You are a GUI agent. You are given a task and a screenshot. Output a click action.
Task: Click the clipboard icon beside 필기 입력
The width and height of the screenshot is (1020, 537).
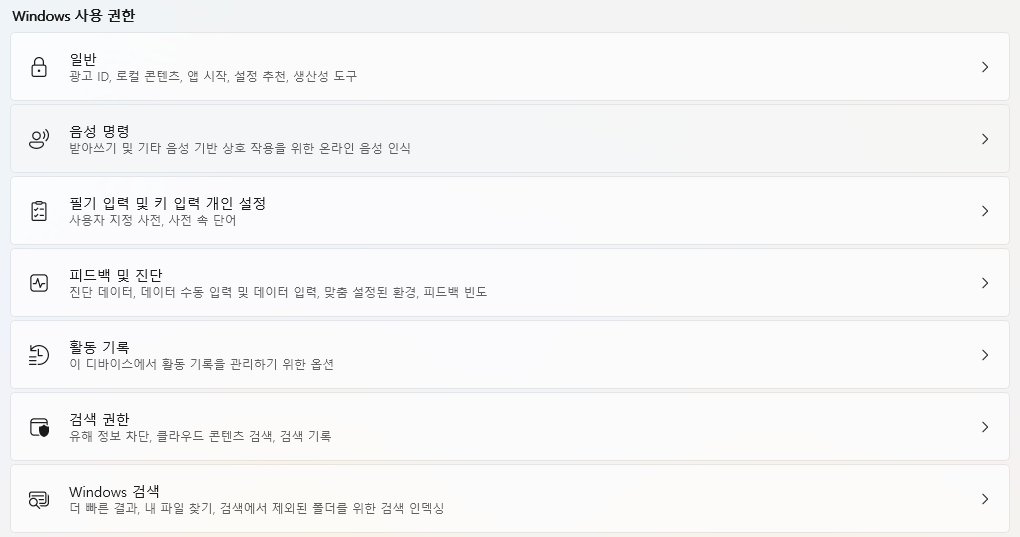click(x=39, y=211)
